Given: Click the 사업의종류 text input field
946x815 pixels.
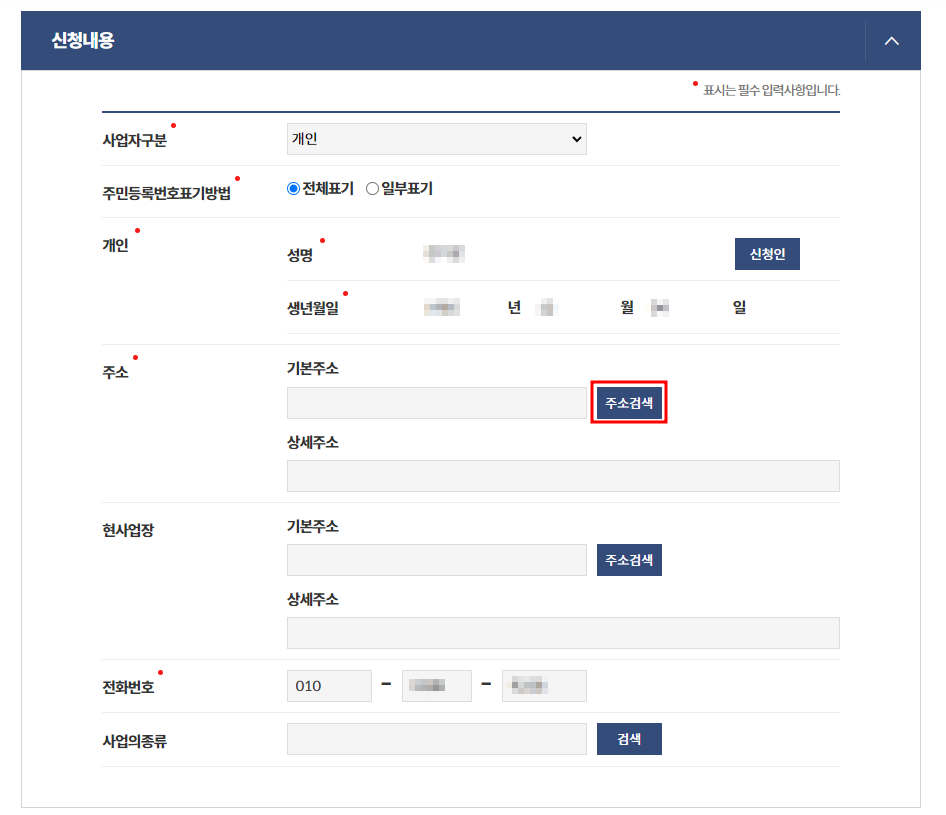Looking at the screenshot, I should click(436, 738).
